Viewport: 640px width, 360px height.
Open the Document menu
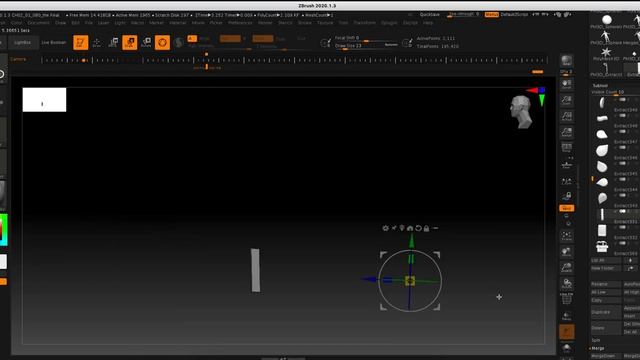click(x=38, y=23)
